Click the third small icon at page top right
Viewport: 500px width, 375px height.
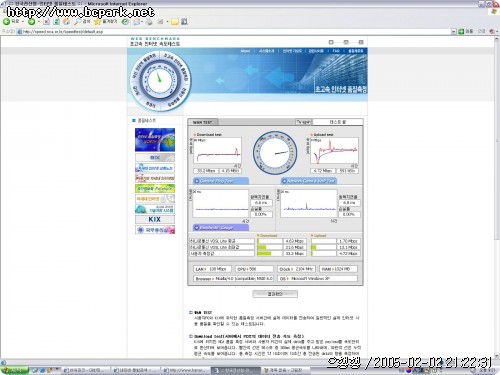[361, 42]
